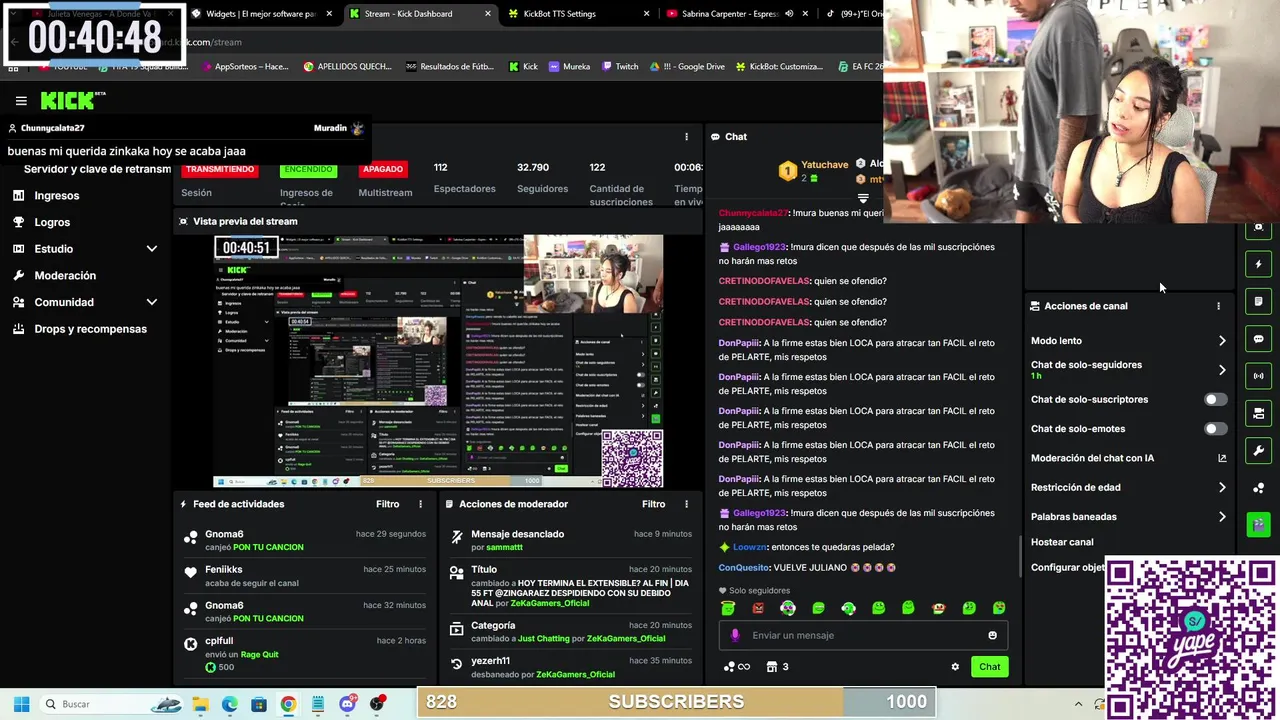
Task: Click the shop icon with number 3
Action: click(x=777, y=667)
